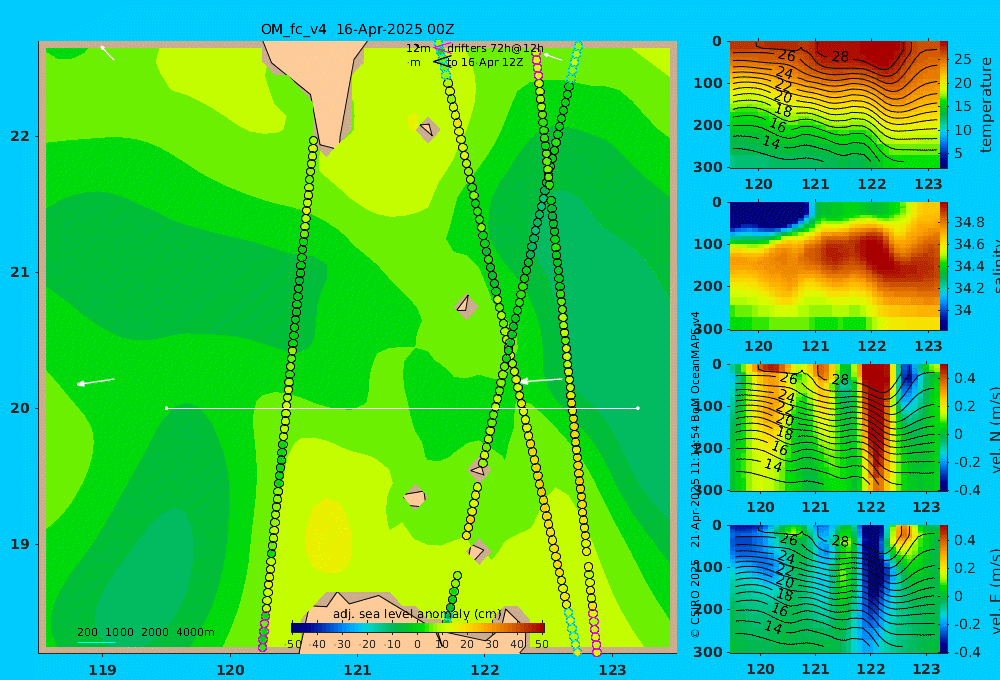Click latitude label 19 on the main map axis

coord(20,544)
